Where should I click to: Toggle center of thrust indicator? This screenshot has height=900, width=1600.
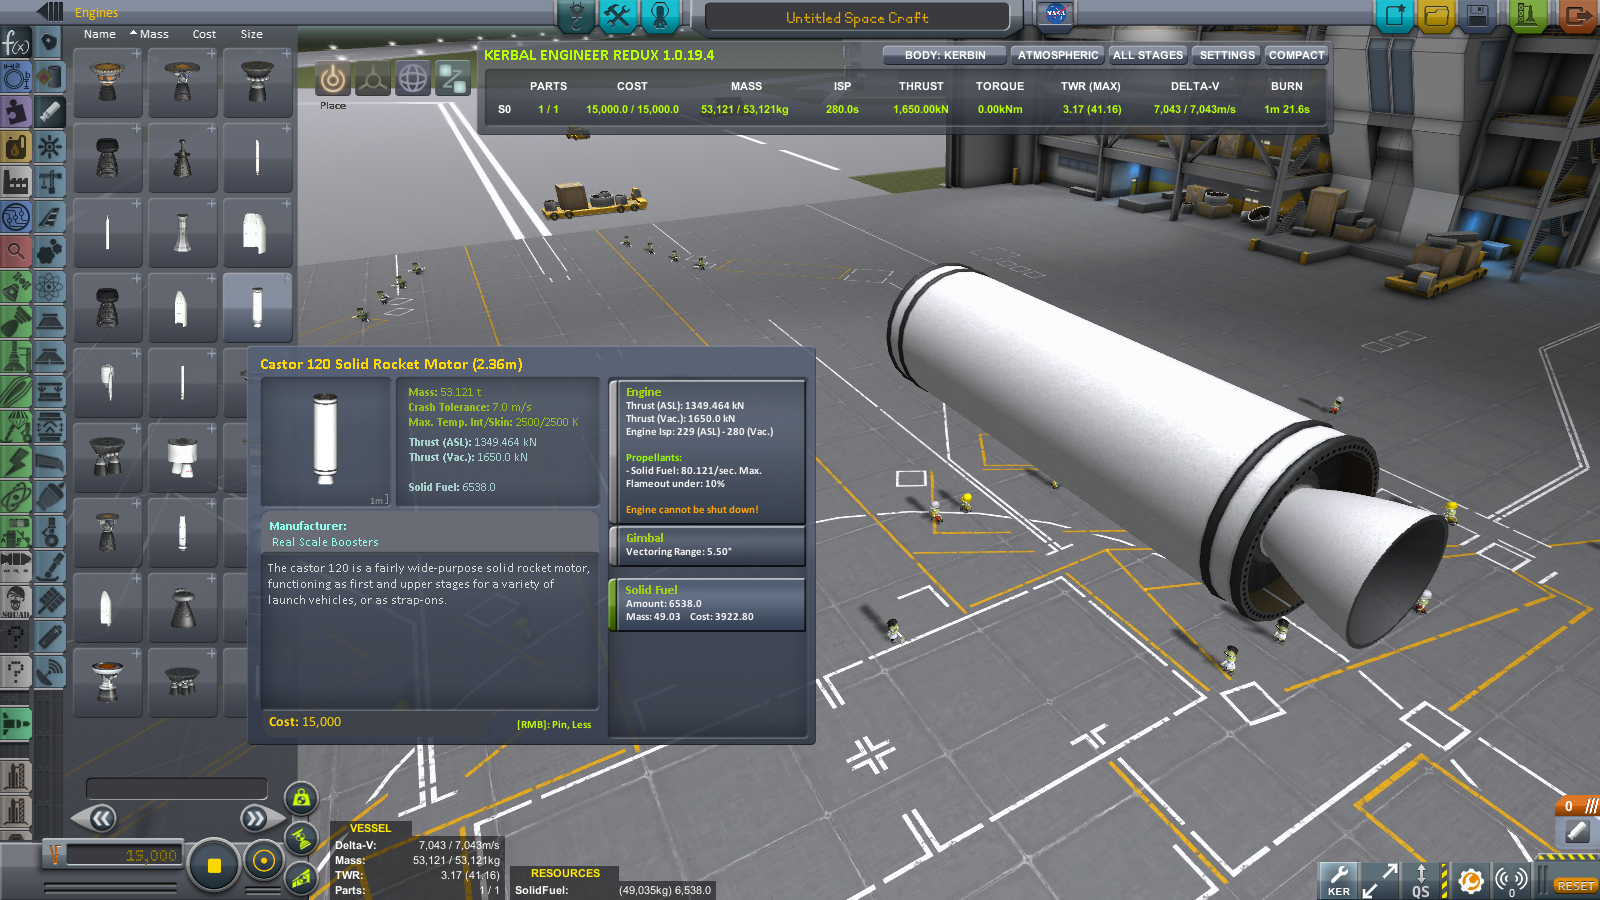[x=302, y=838]
